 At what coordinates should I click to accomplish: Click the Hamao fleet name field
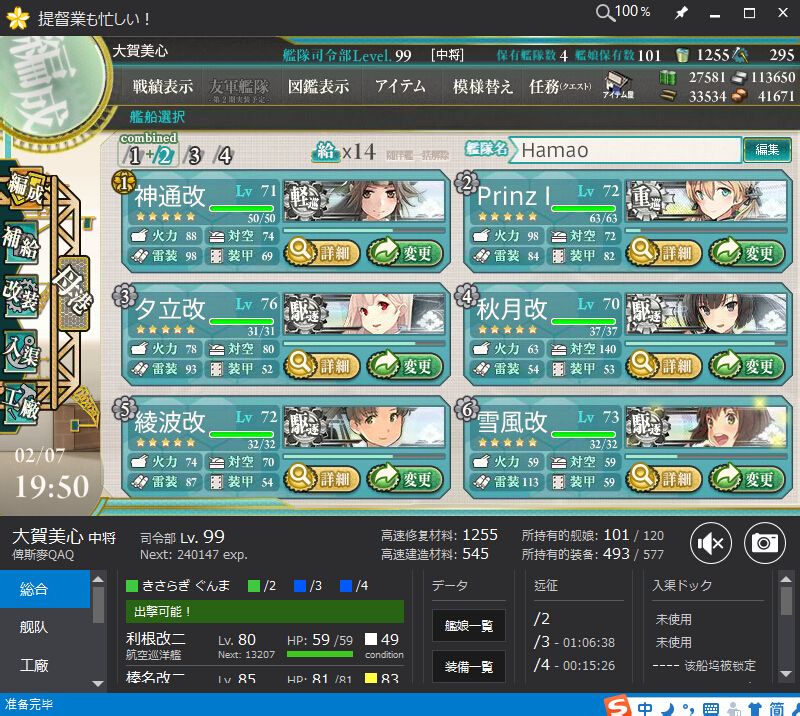(626, 150)
